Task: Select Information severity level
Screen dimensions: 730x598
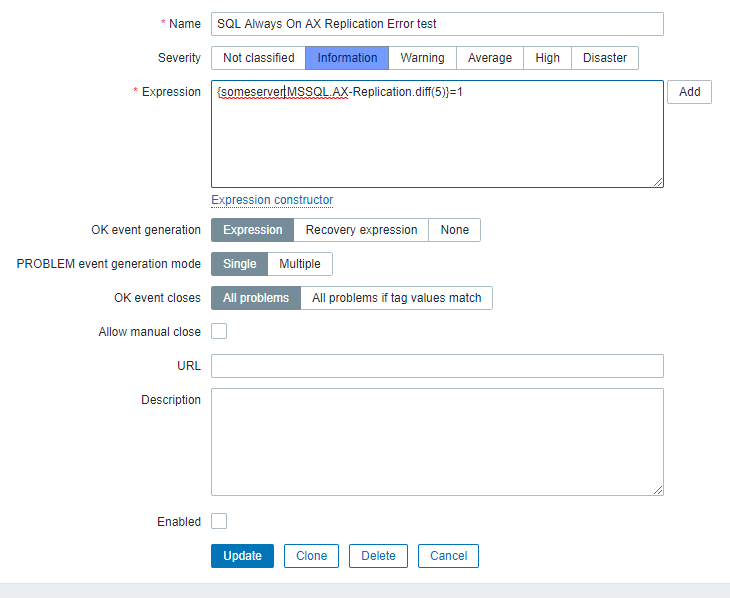Action: (347, 58)
